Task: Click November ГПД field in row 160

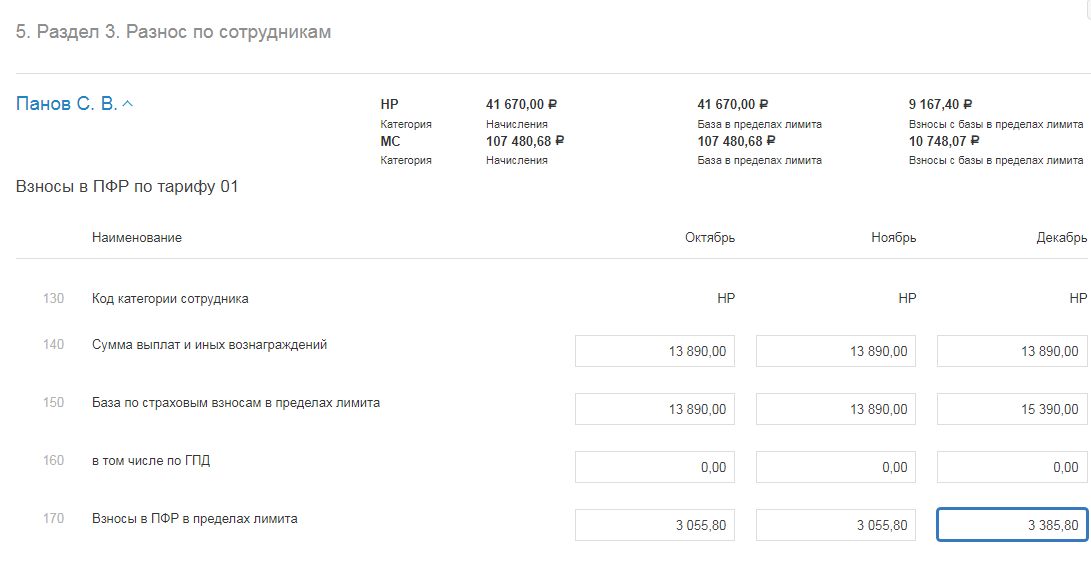Action: [836, 467]
